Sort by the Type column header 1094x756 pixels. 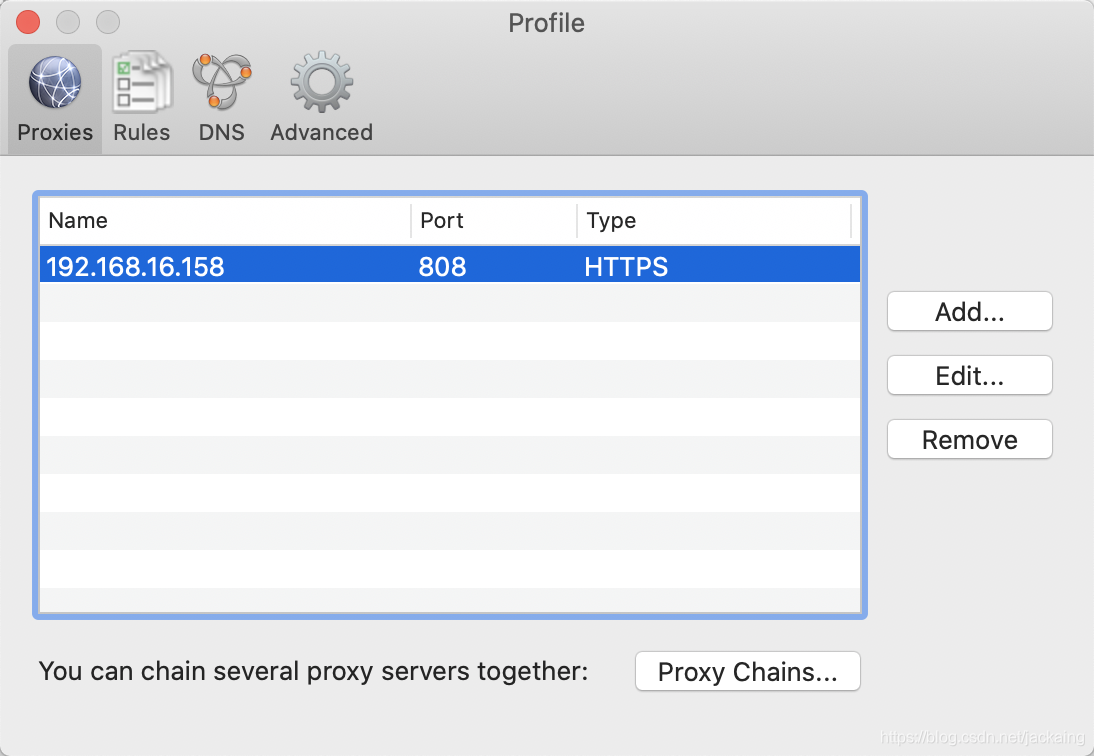click(714, 221)
